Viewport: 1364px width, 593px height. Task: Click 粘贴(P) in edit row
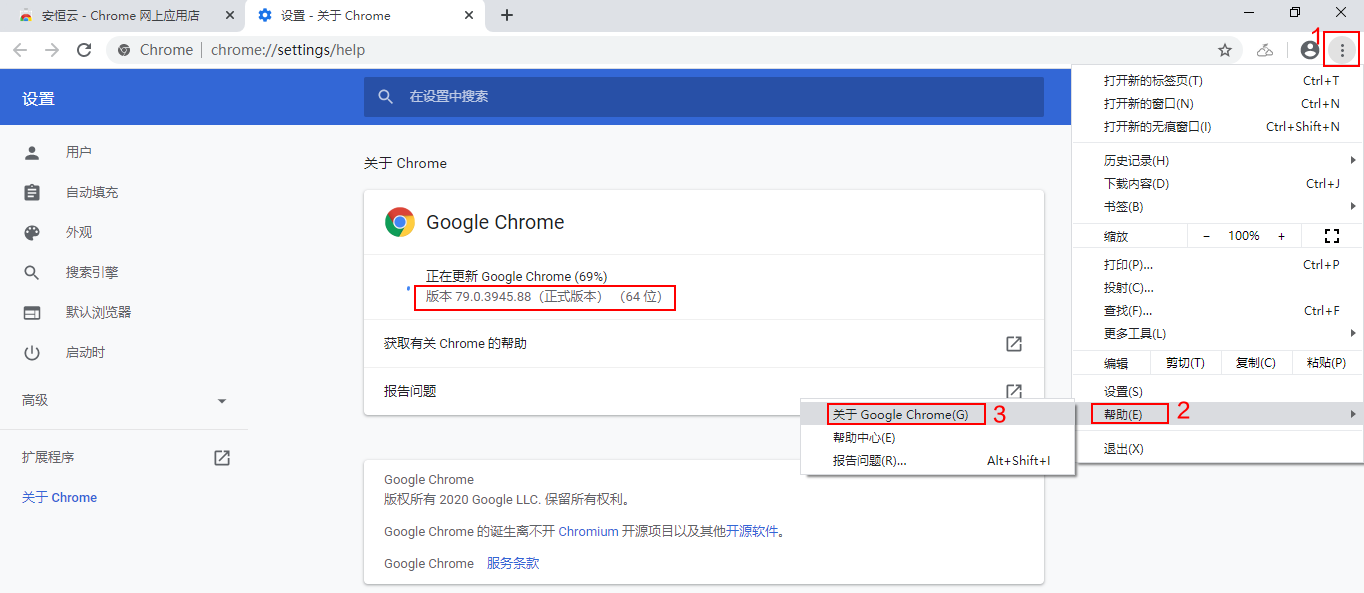(x=1326, y=363)
